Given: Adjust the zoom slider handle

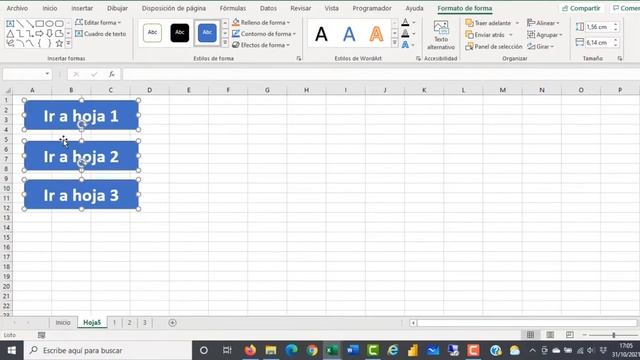Looking at the screenshot, I should coord(613,335).
